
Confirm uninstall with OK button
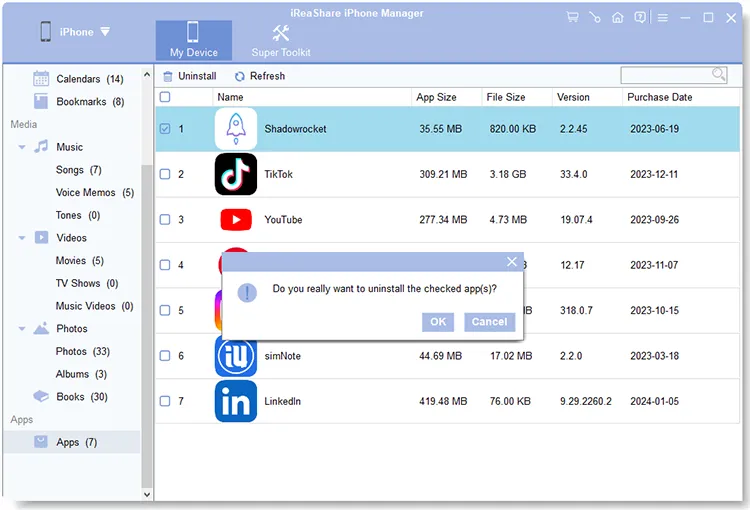point(438,322)
